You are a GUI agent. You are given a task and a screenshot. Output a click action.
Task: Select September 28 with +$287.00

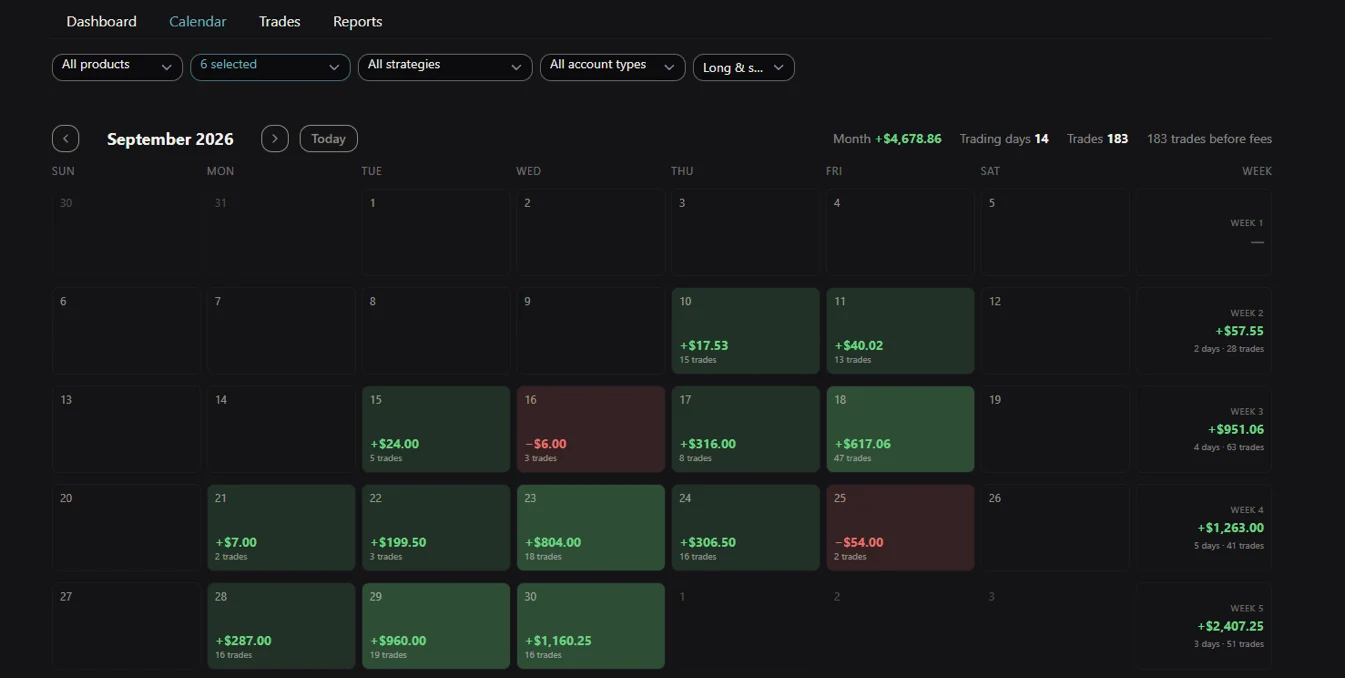(281, 626)
